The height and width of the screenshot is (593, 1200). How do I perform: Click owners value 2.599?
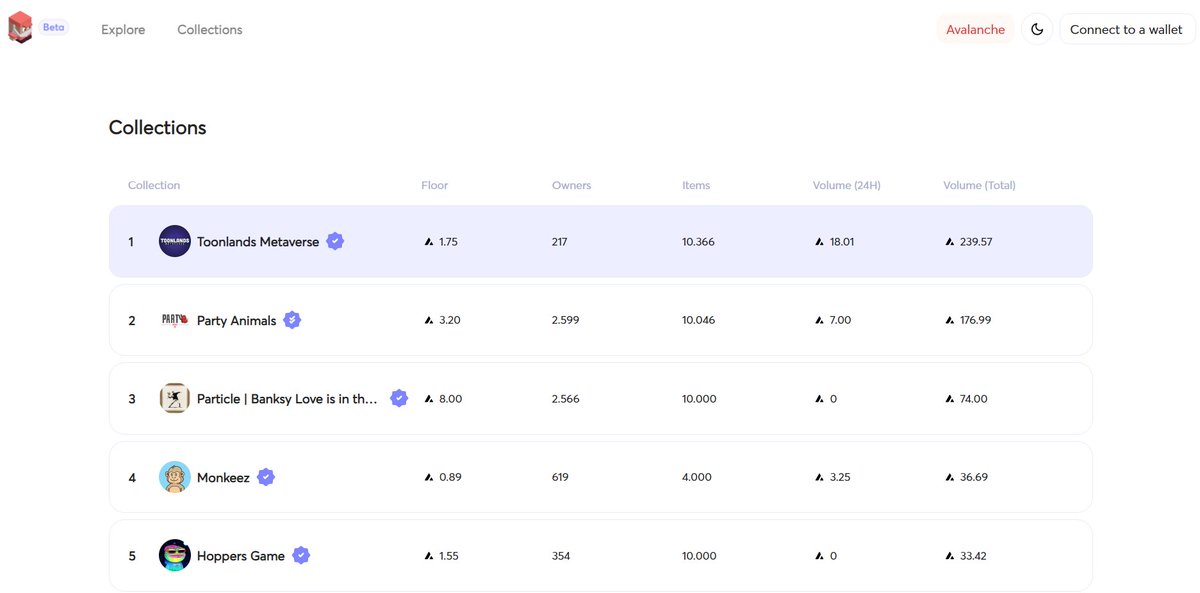[x=566, y=320]
